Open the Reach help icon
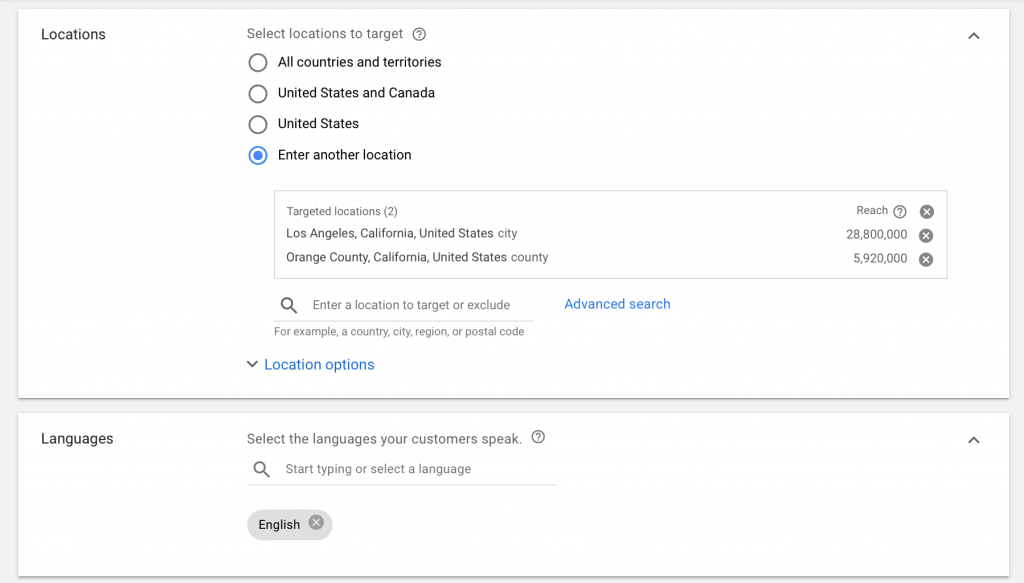The width and height of the screenshot is (1024, 583). pos(902,210)
